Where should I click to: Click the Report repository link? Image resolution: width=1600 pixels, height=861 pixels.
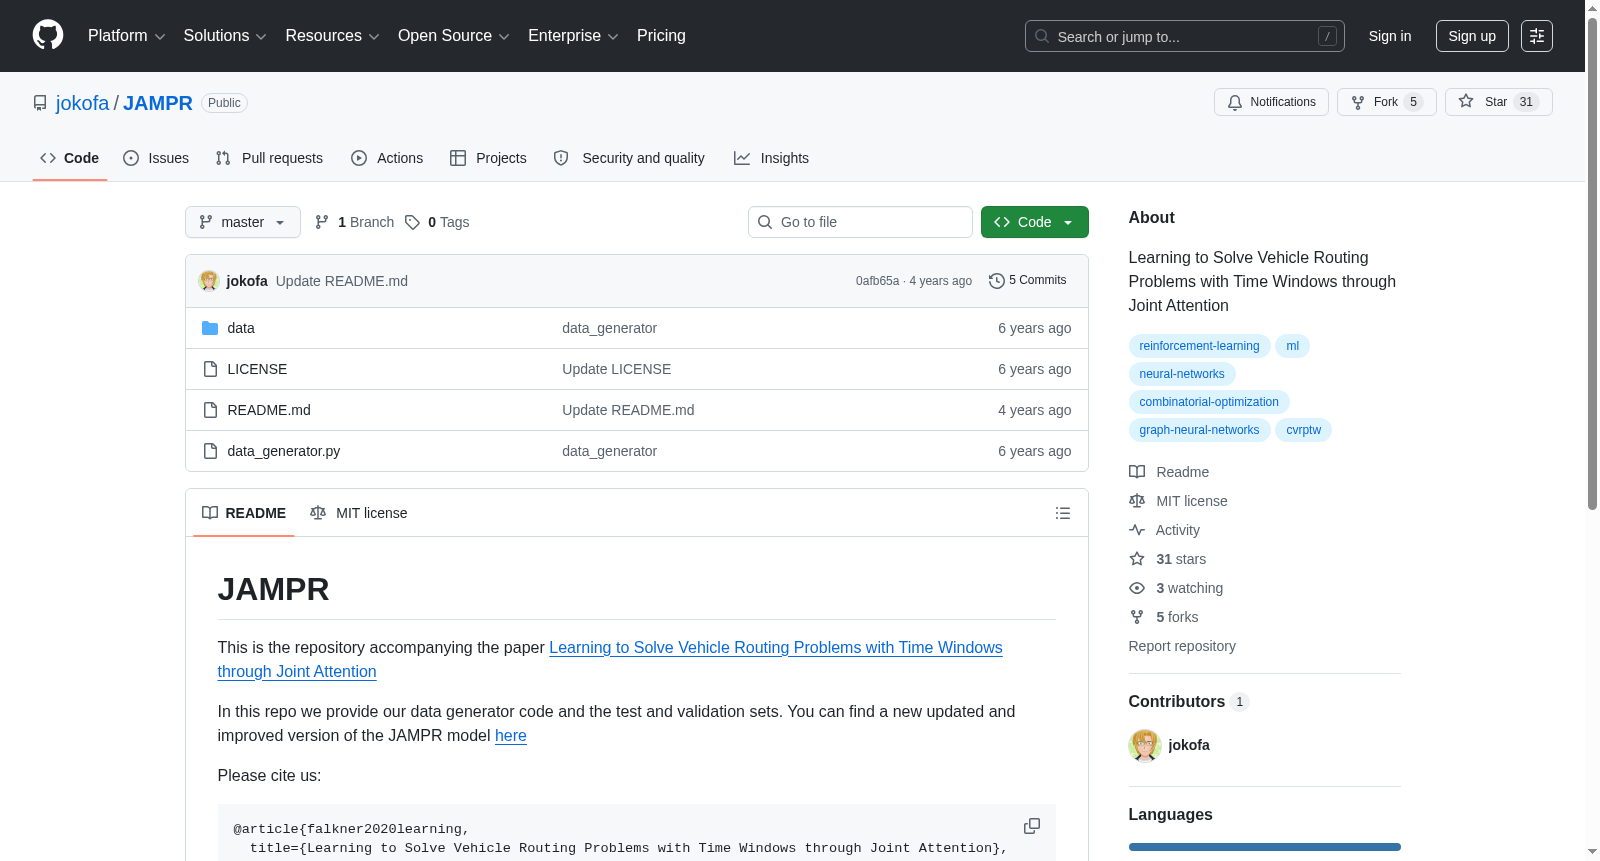pos(1182,646)
